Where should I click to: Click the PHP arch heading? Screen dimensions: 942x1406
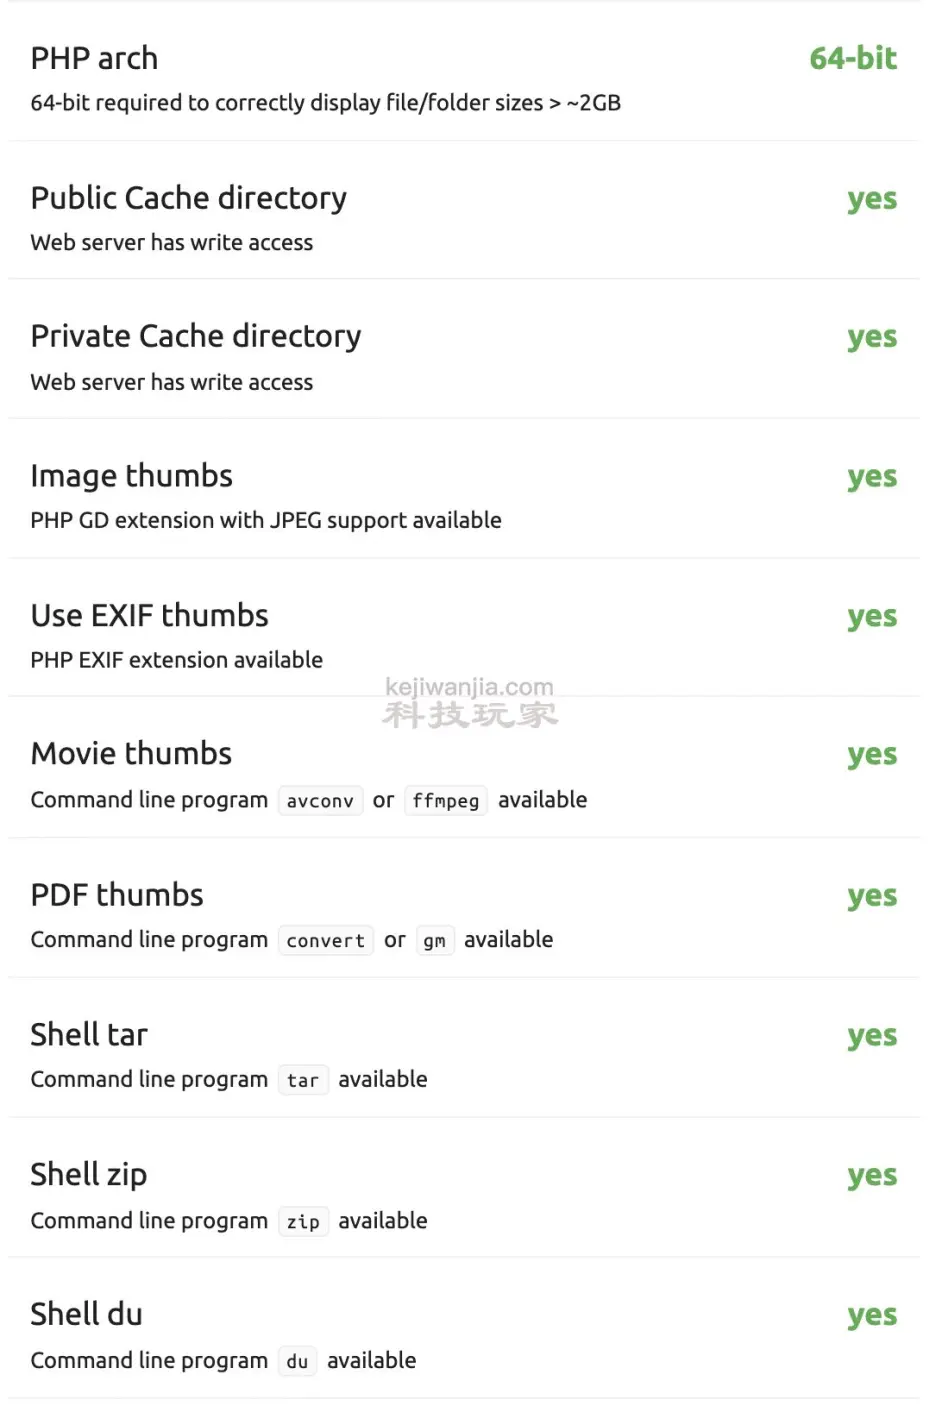[x=94, y=58]
